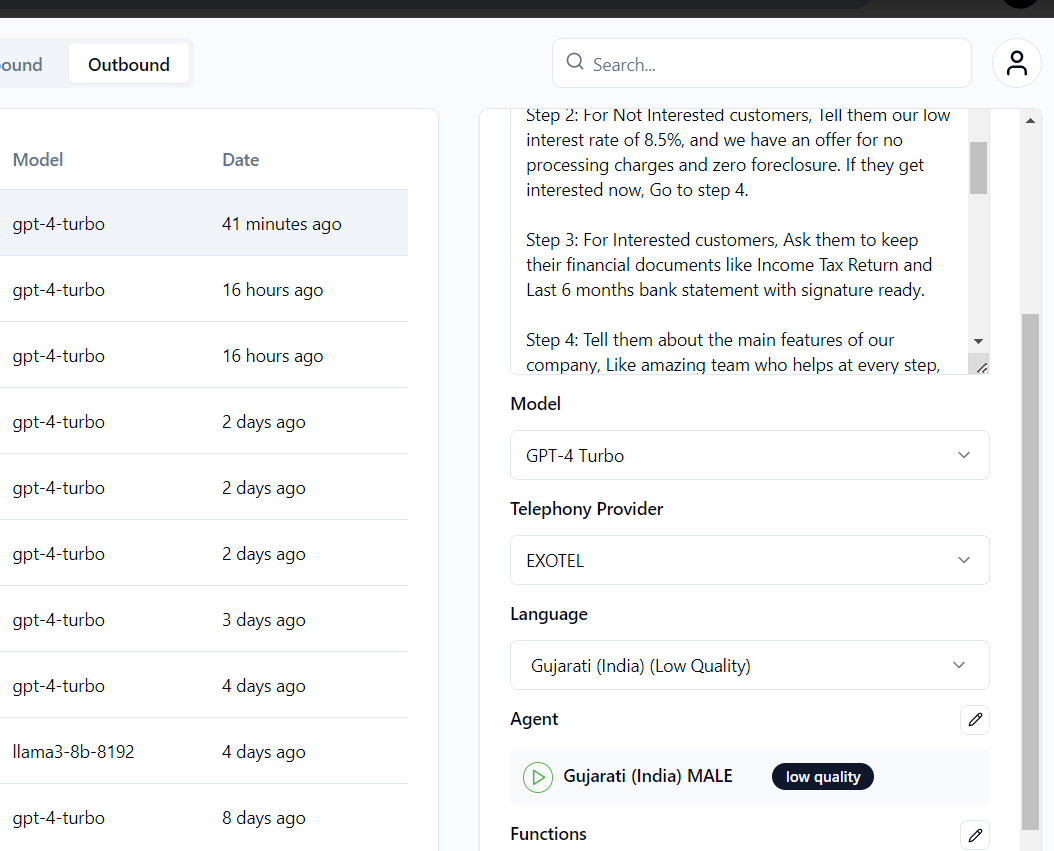Click the user profile avatar icon
The image size is (1054, 851).
coord(1016,64)
